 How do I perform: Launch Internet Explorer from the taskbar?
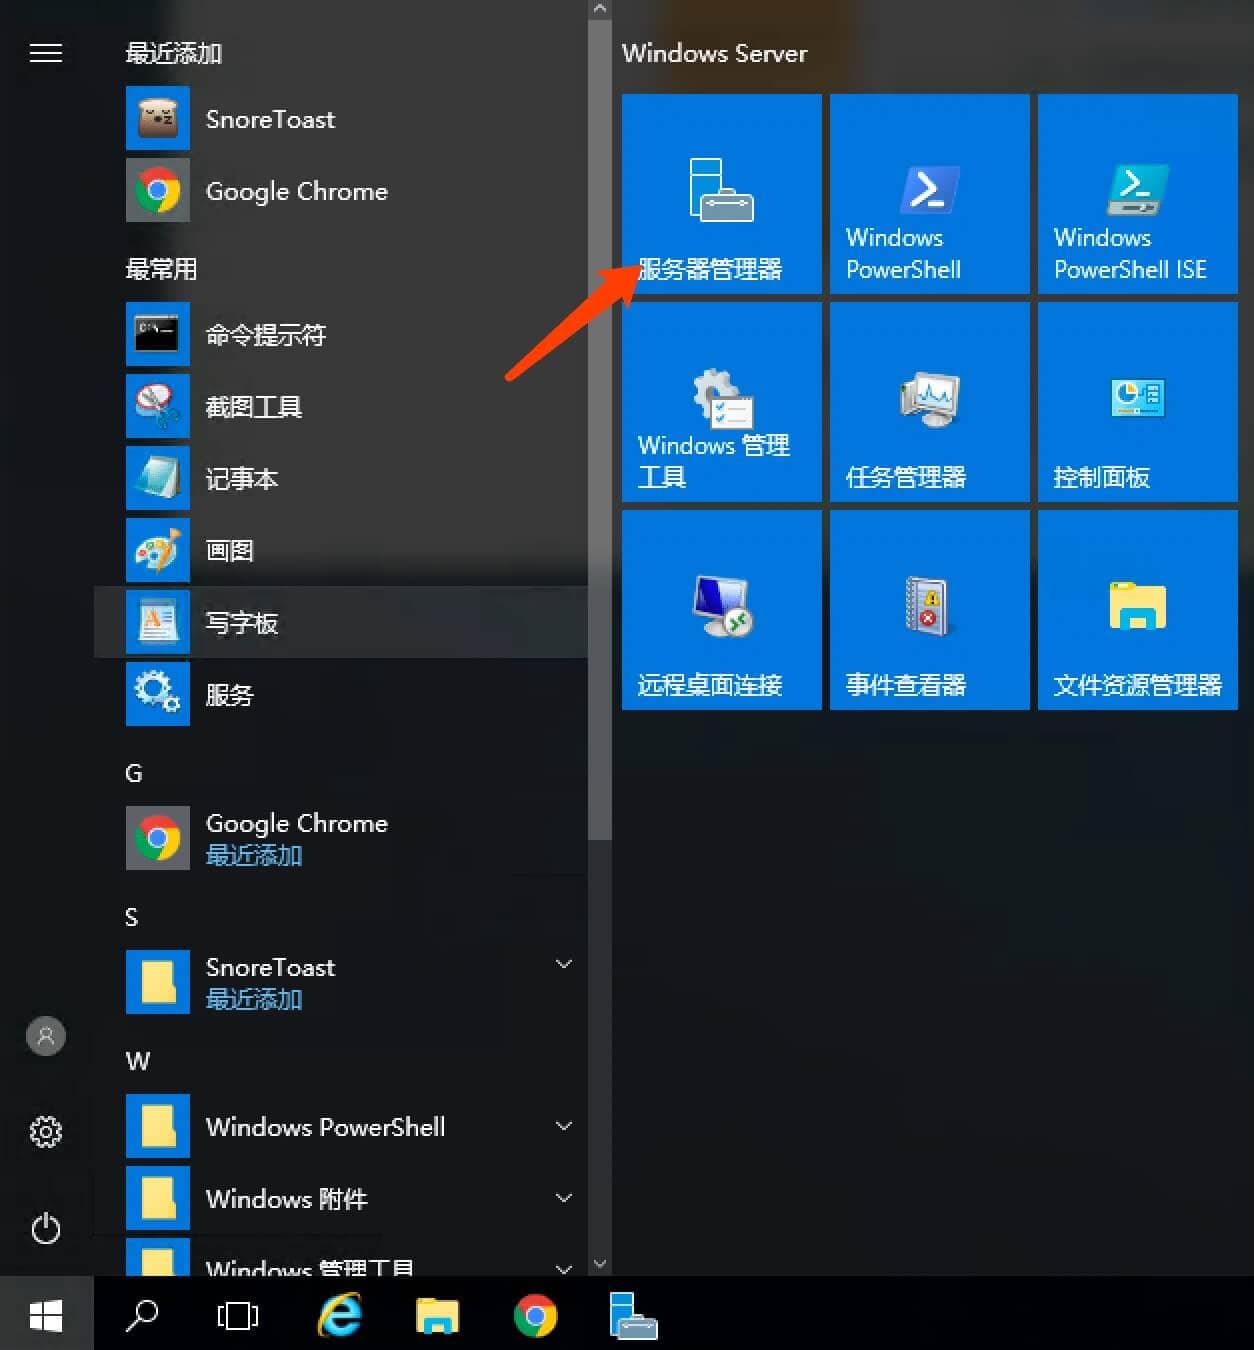click(340, 1316)
